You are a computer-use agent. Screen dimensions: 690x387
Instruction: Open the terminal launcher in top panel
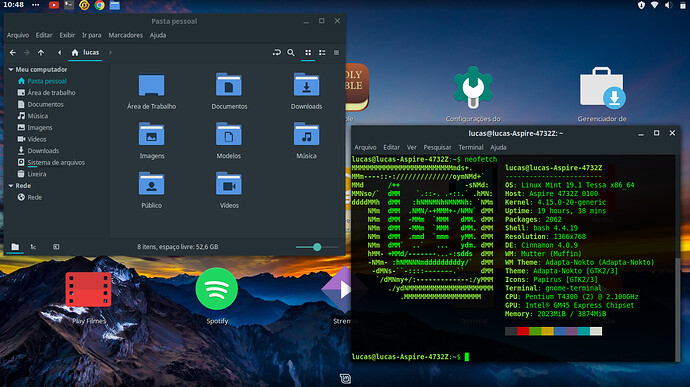click(x=69, y=5)
